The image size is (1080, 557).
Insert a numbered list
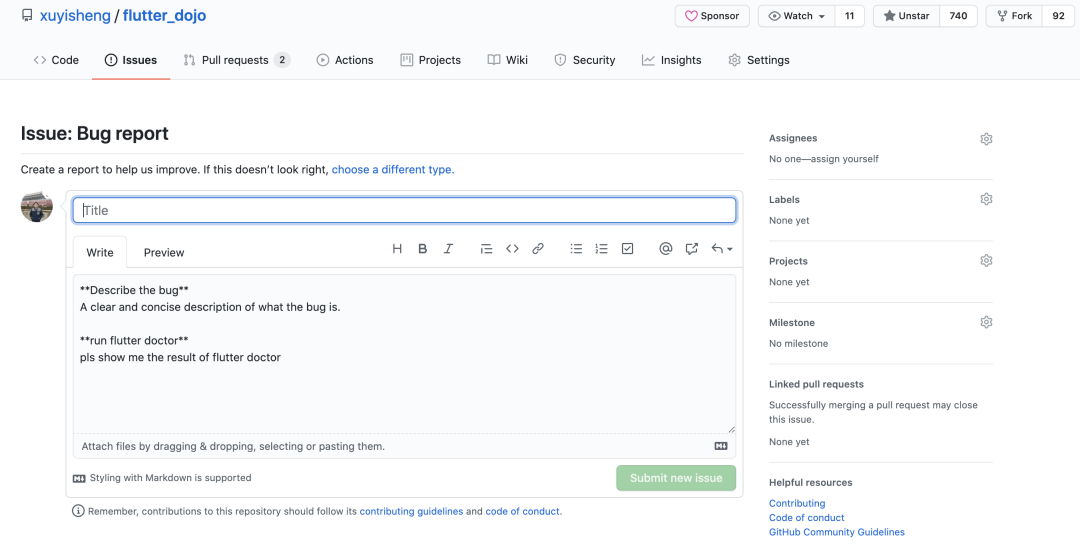(601, 249)
